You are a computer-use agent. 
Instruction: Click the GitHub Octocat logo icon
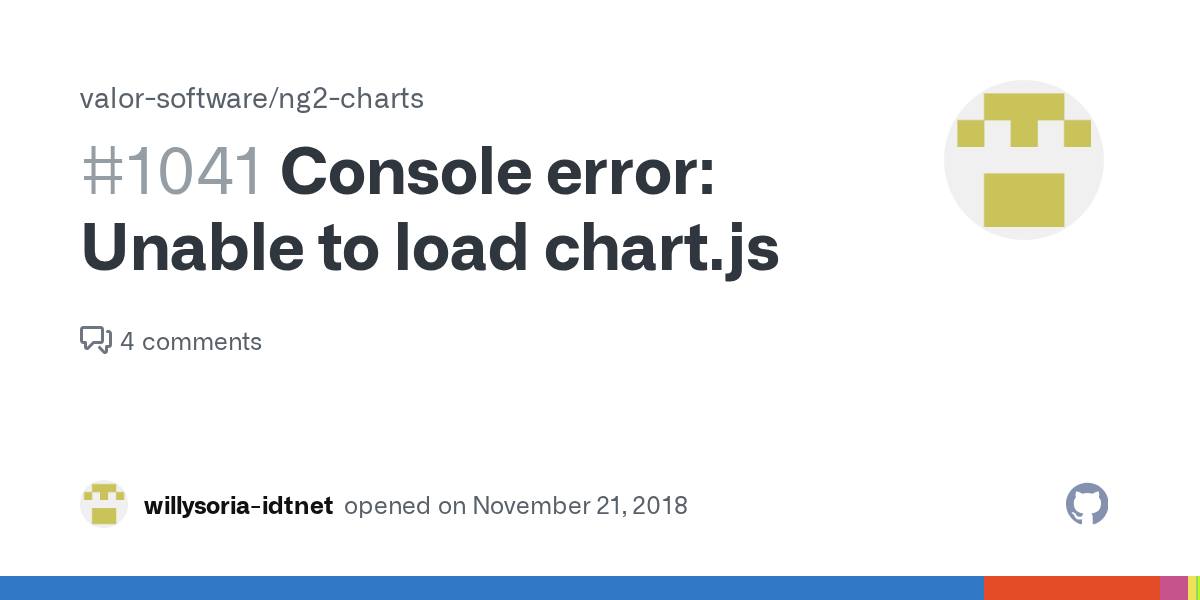pyautogui.click(x=1087, y=504)
